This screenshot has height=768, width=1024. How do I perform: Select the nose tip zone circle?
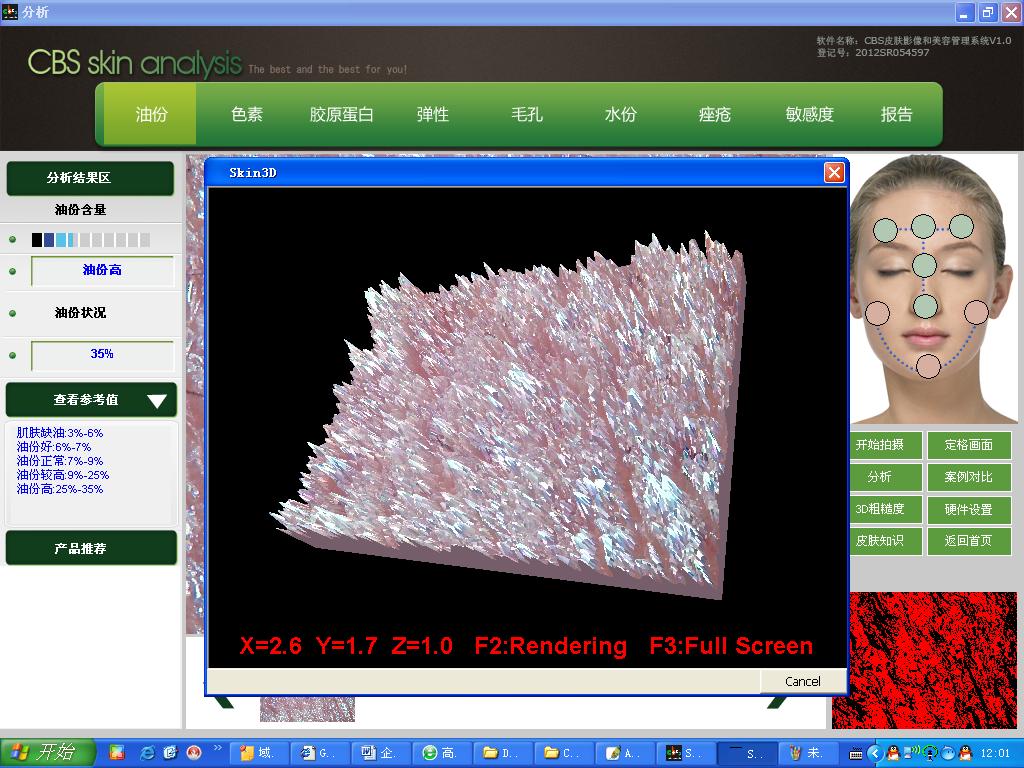coord(926,306)
